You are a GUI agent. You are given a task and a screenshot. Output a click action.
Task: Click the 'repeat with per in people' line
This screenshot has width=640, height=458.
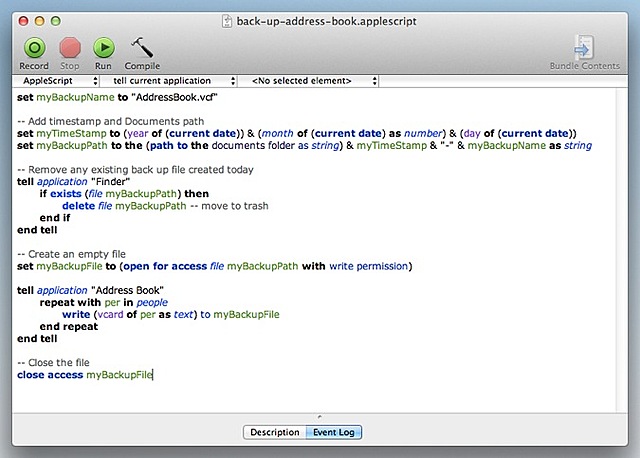click(x=104, y=302)
